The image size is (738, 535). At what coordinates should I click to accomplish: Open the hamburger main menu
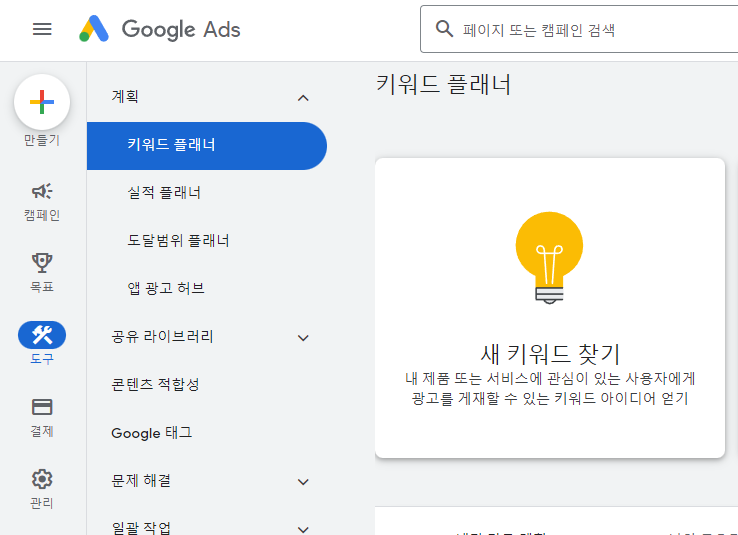click(42, 29)
